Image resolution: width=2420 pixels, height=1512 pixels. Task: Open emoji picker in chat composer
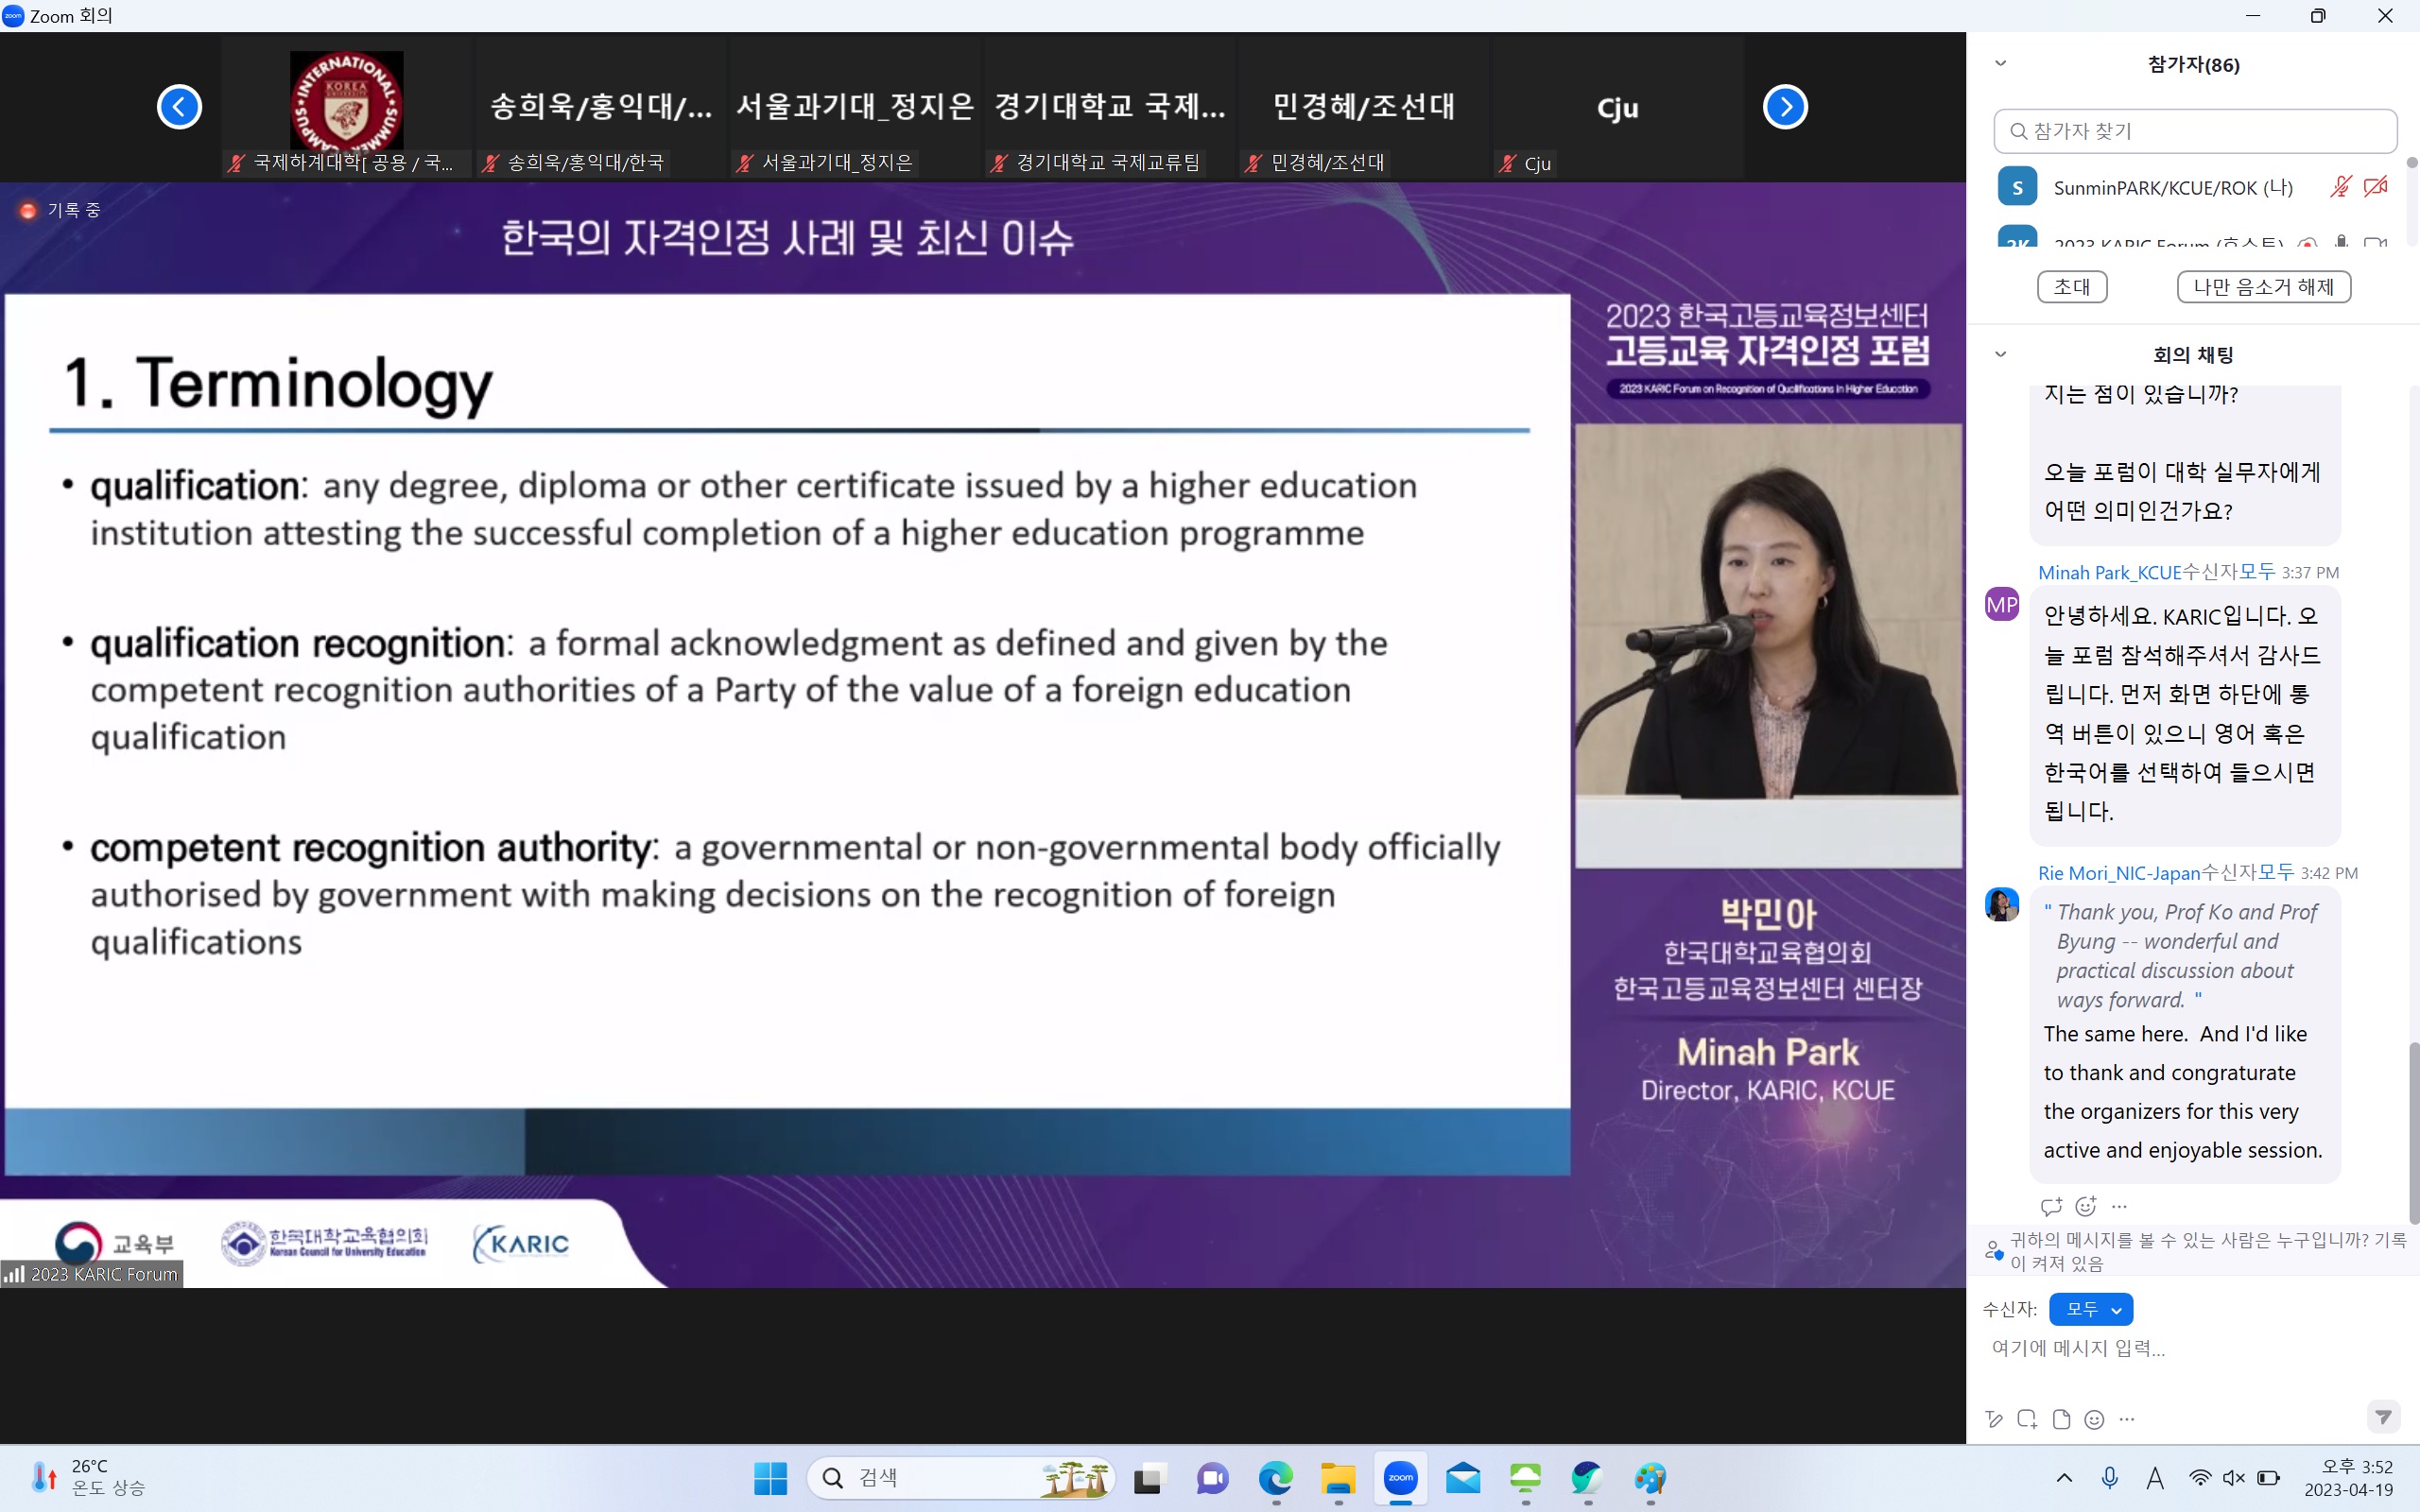click(x=2094, y=1419)
